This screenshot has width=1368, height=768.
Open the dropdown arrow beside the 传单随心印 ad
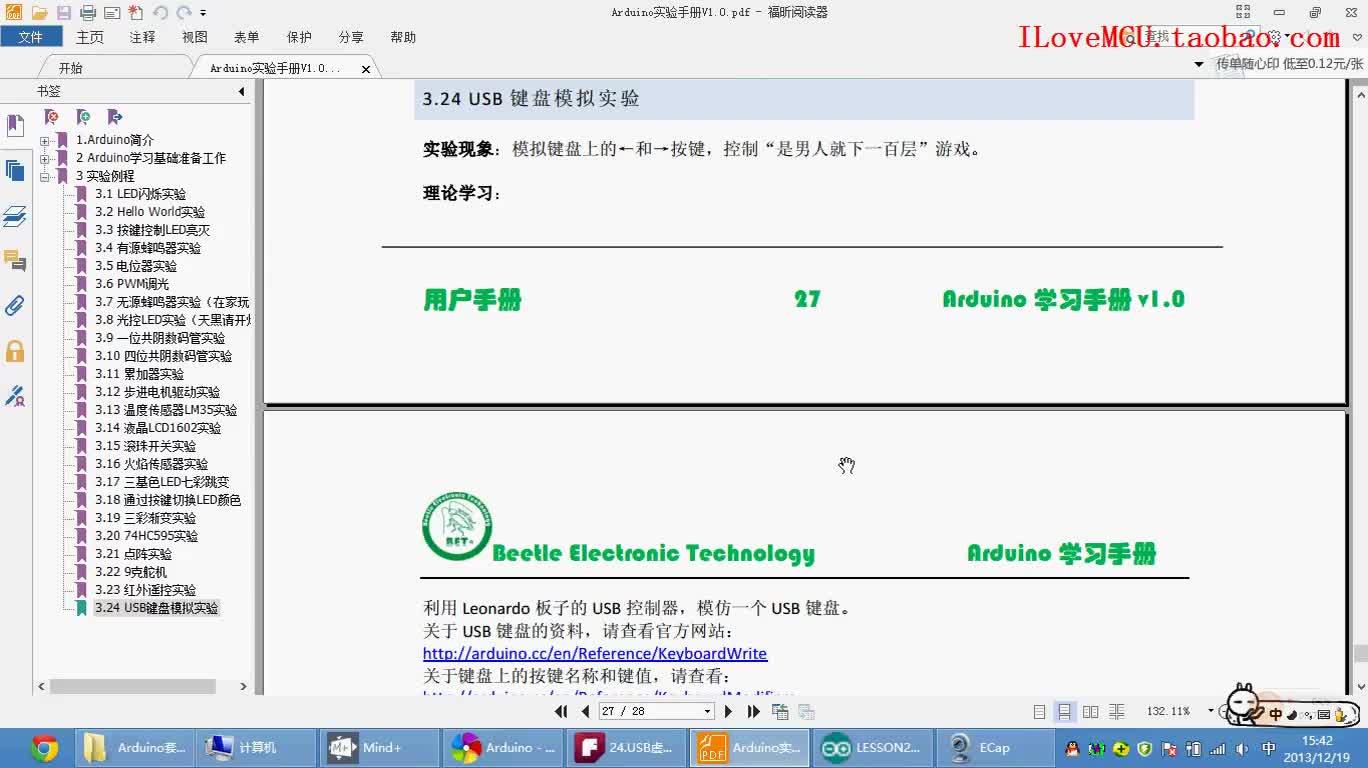click(x=1199, y=64)
